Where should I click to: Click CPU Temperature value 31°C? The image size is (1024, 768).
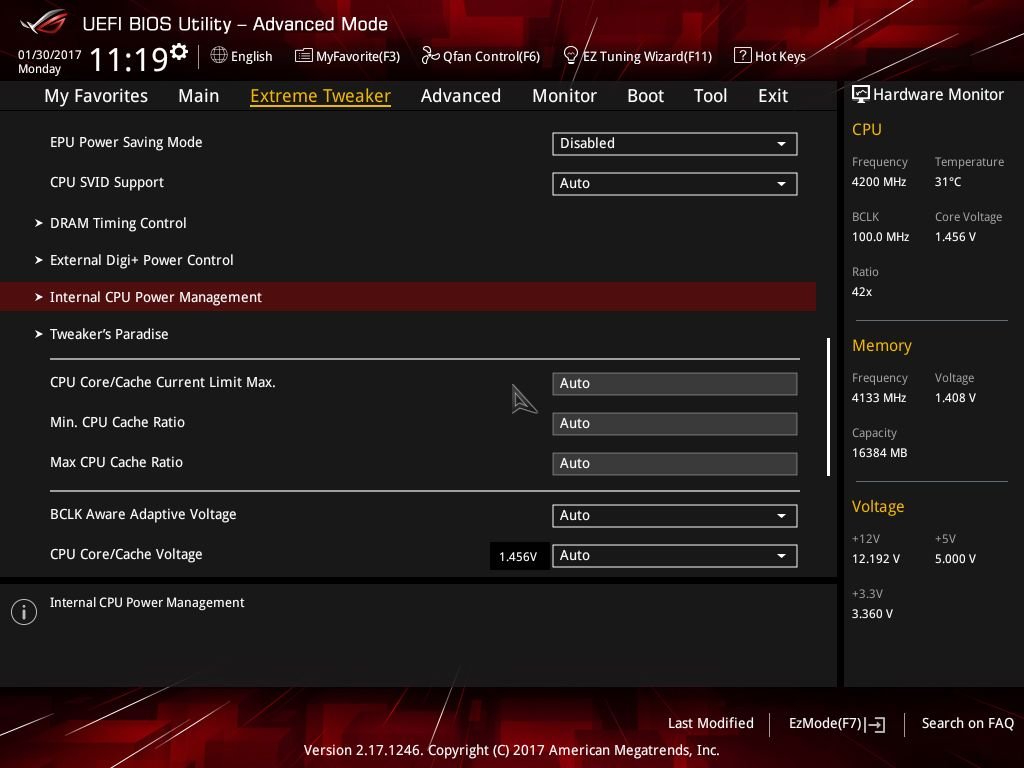point(948,182)
